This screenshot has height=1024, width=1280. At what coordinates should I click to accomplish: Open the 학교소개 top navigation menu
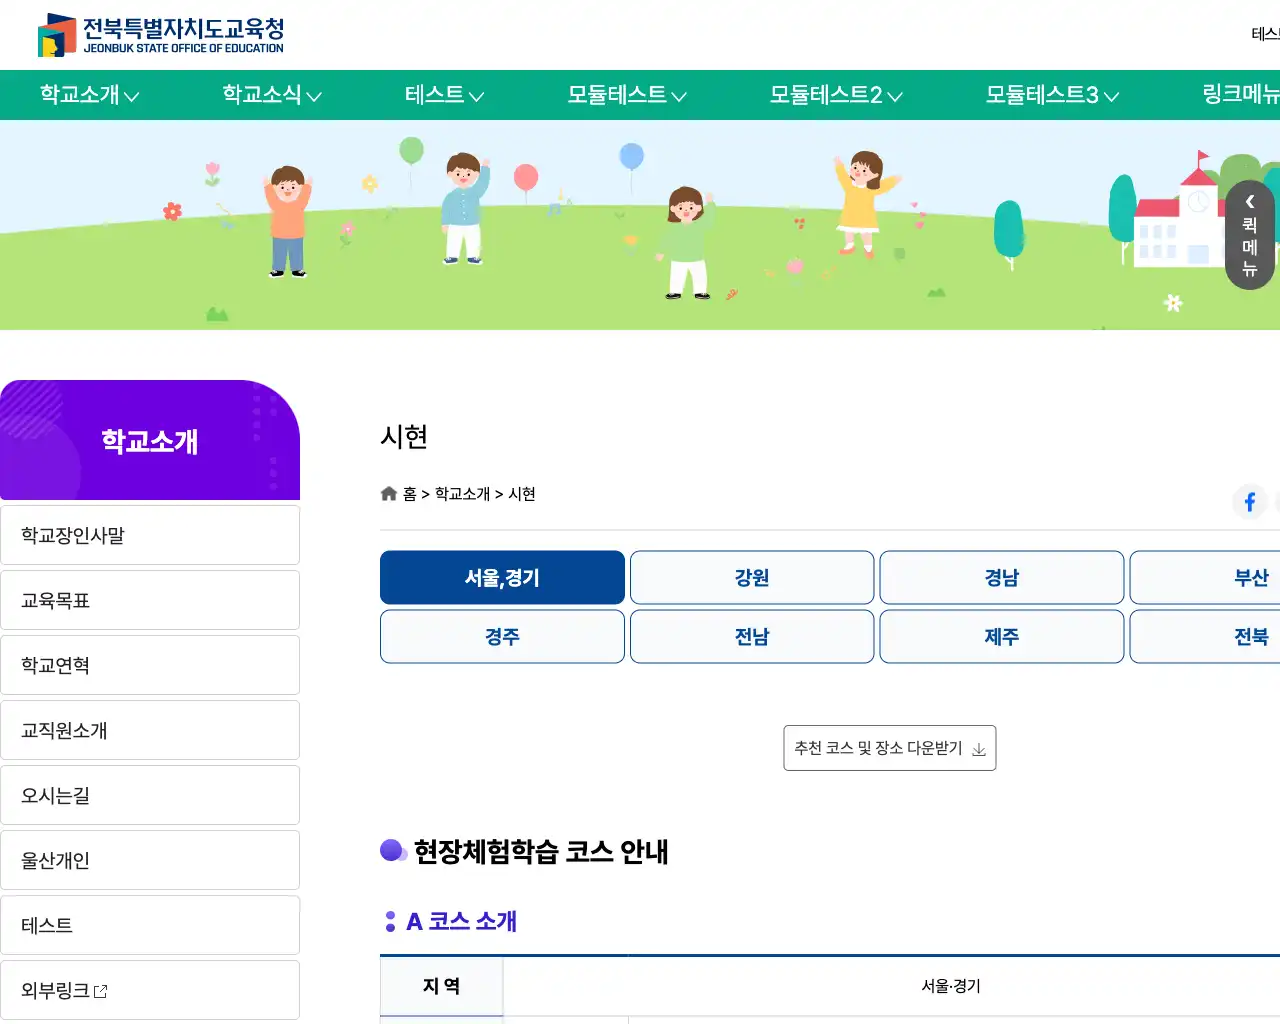pyautogui.click(x=89, y=95)
